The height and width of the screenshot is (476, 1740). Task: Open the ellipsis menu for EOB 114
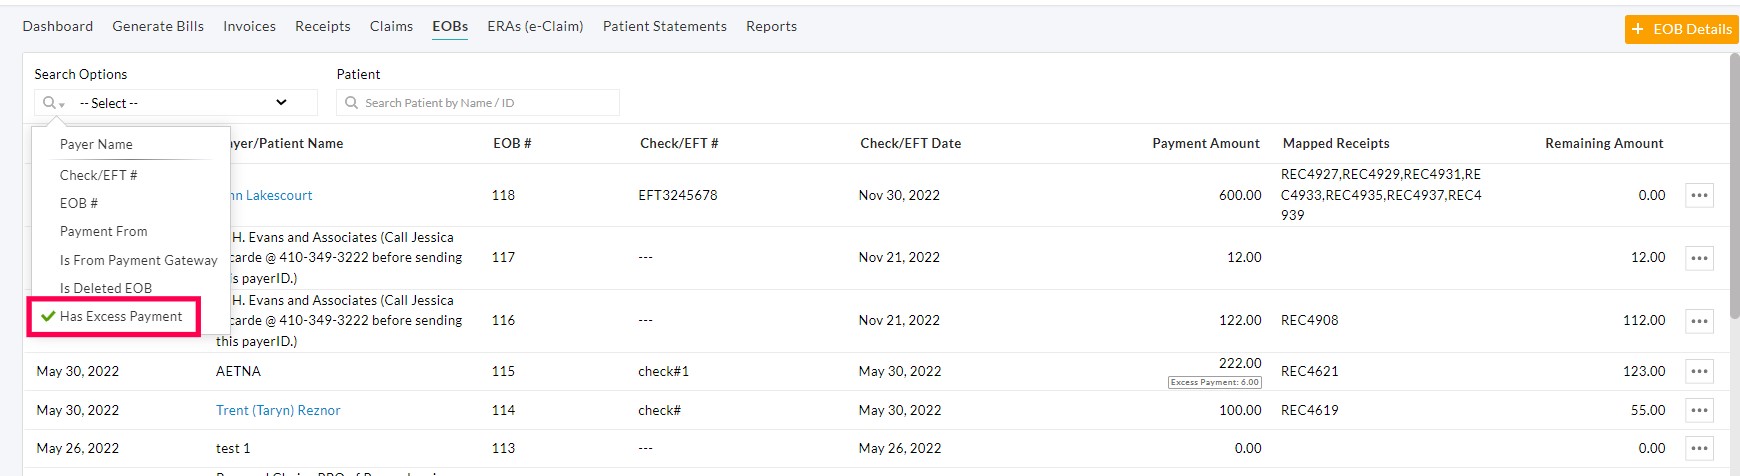tap(1698, 410)
